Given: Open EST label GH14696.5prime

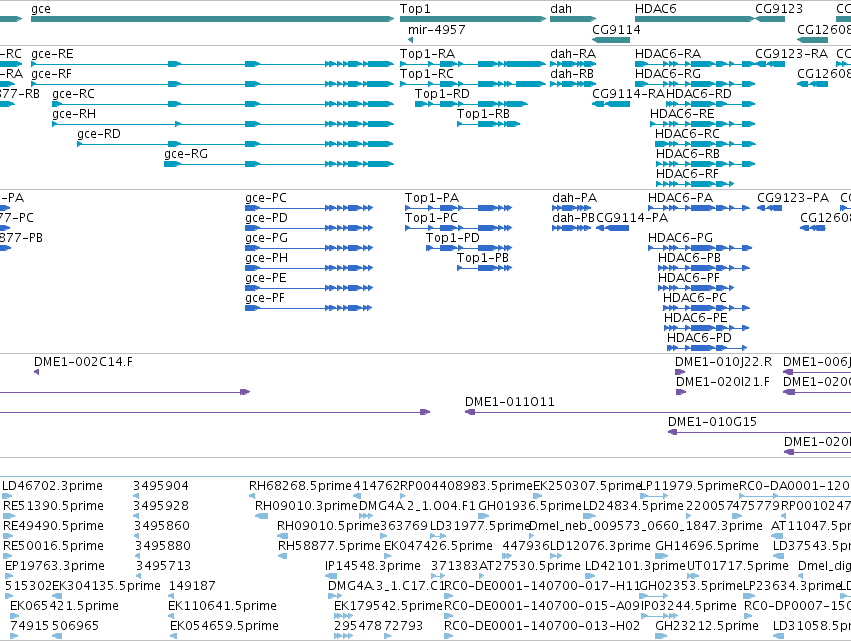Looking at the screenshot, I should (707, 547).
